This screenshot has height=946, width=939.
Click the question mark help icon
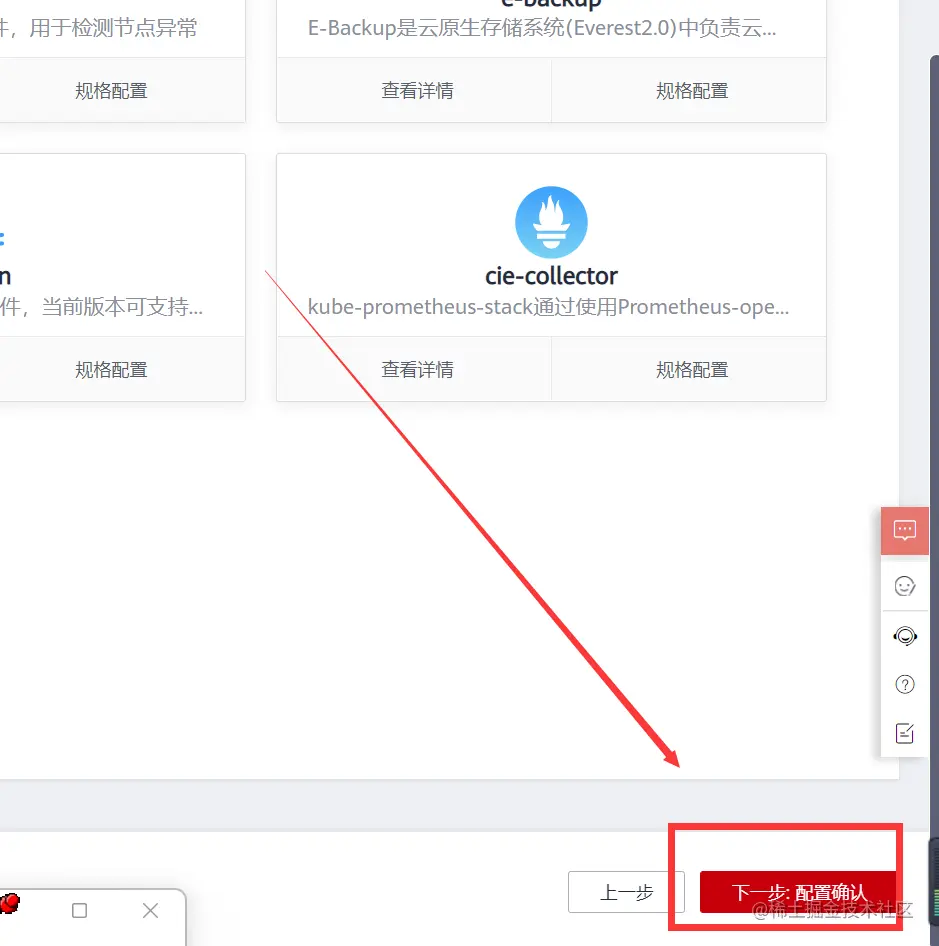905,684
